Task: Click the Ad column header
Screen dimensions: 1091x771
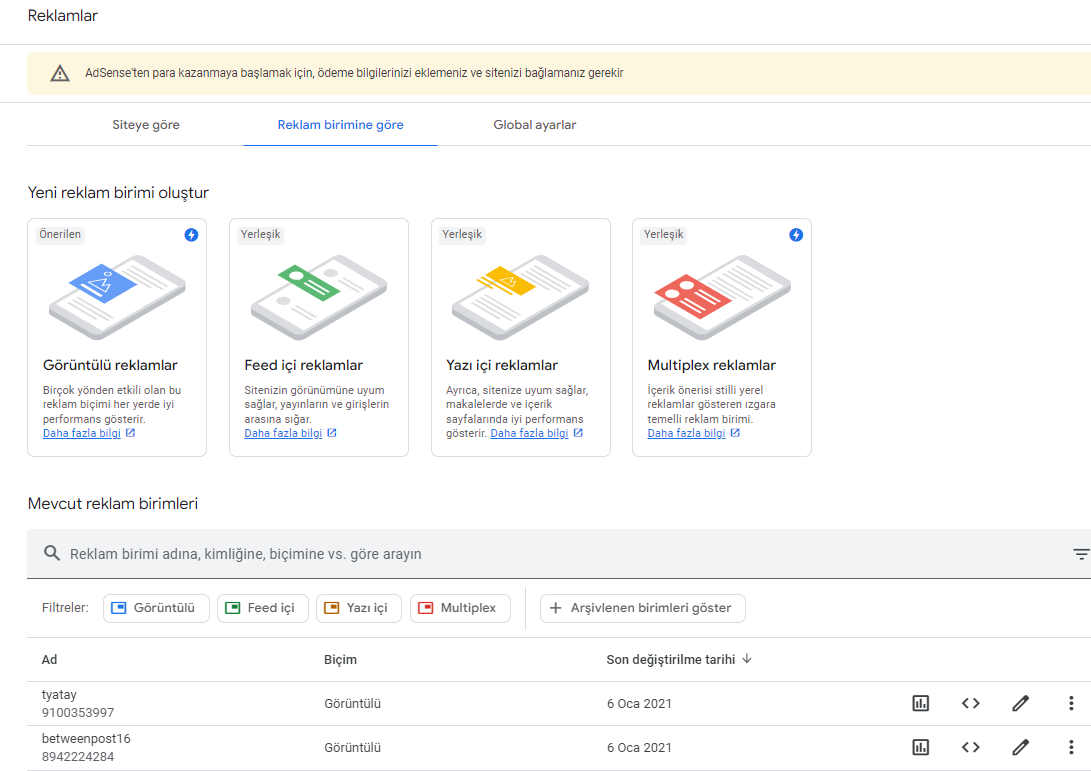Action: pos(49,660)
